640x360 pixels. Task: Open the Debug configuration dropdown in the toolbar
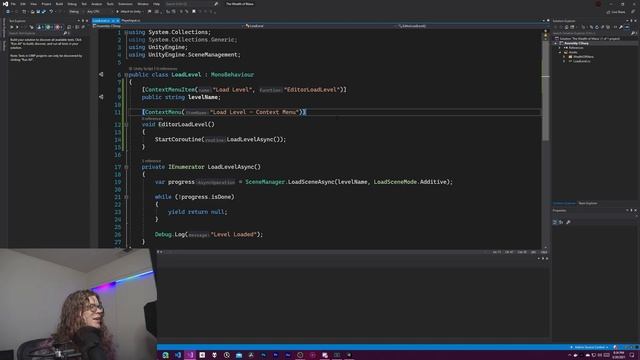(x=76, y=11)
